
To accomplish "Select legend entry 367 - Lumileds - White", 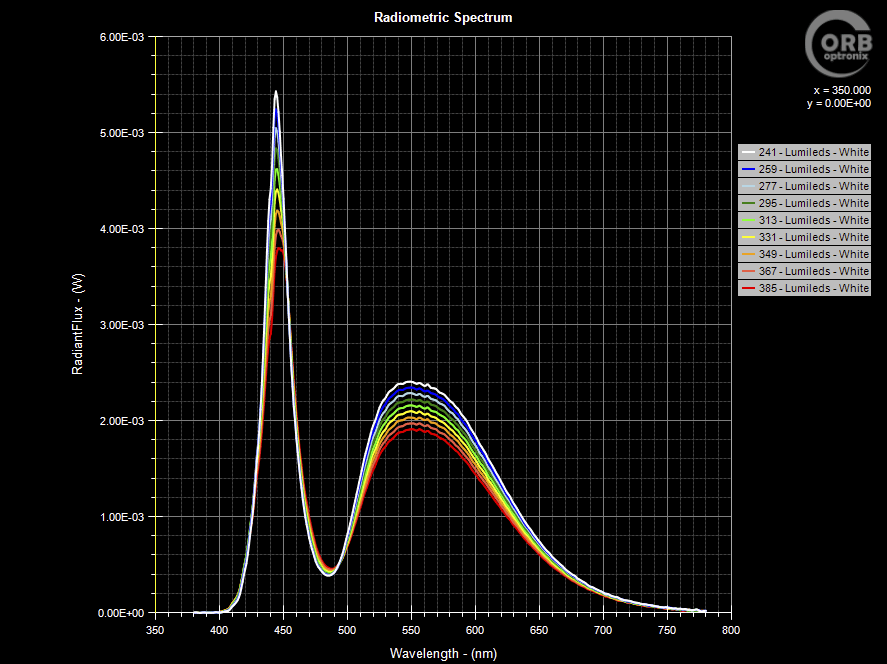I will [804, 271].
